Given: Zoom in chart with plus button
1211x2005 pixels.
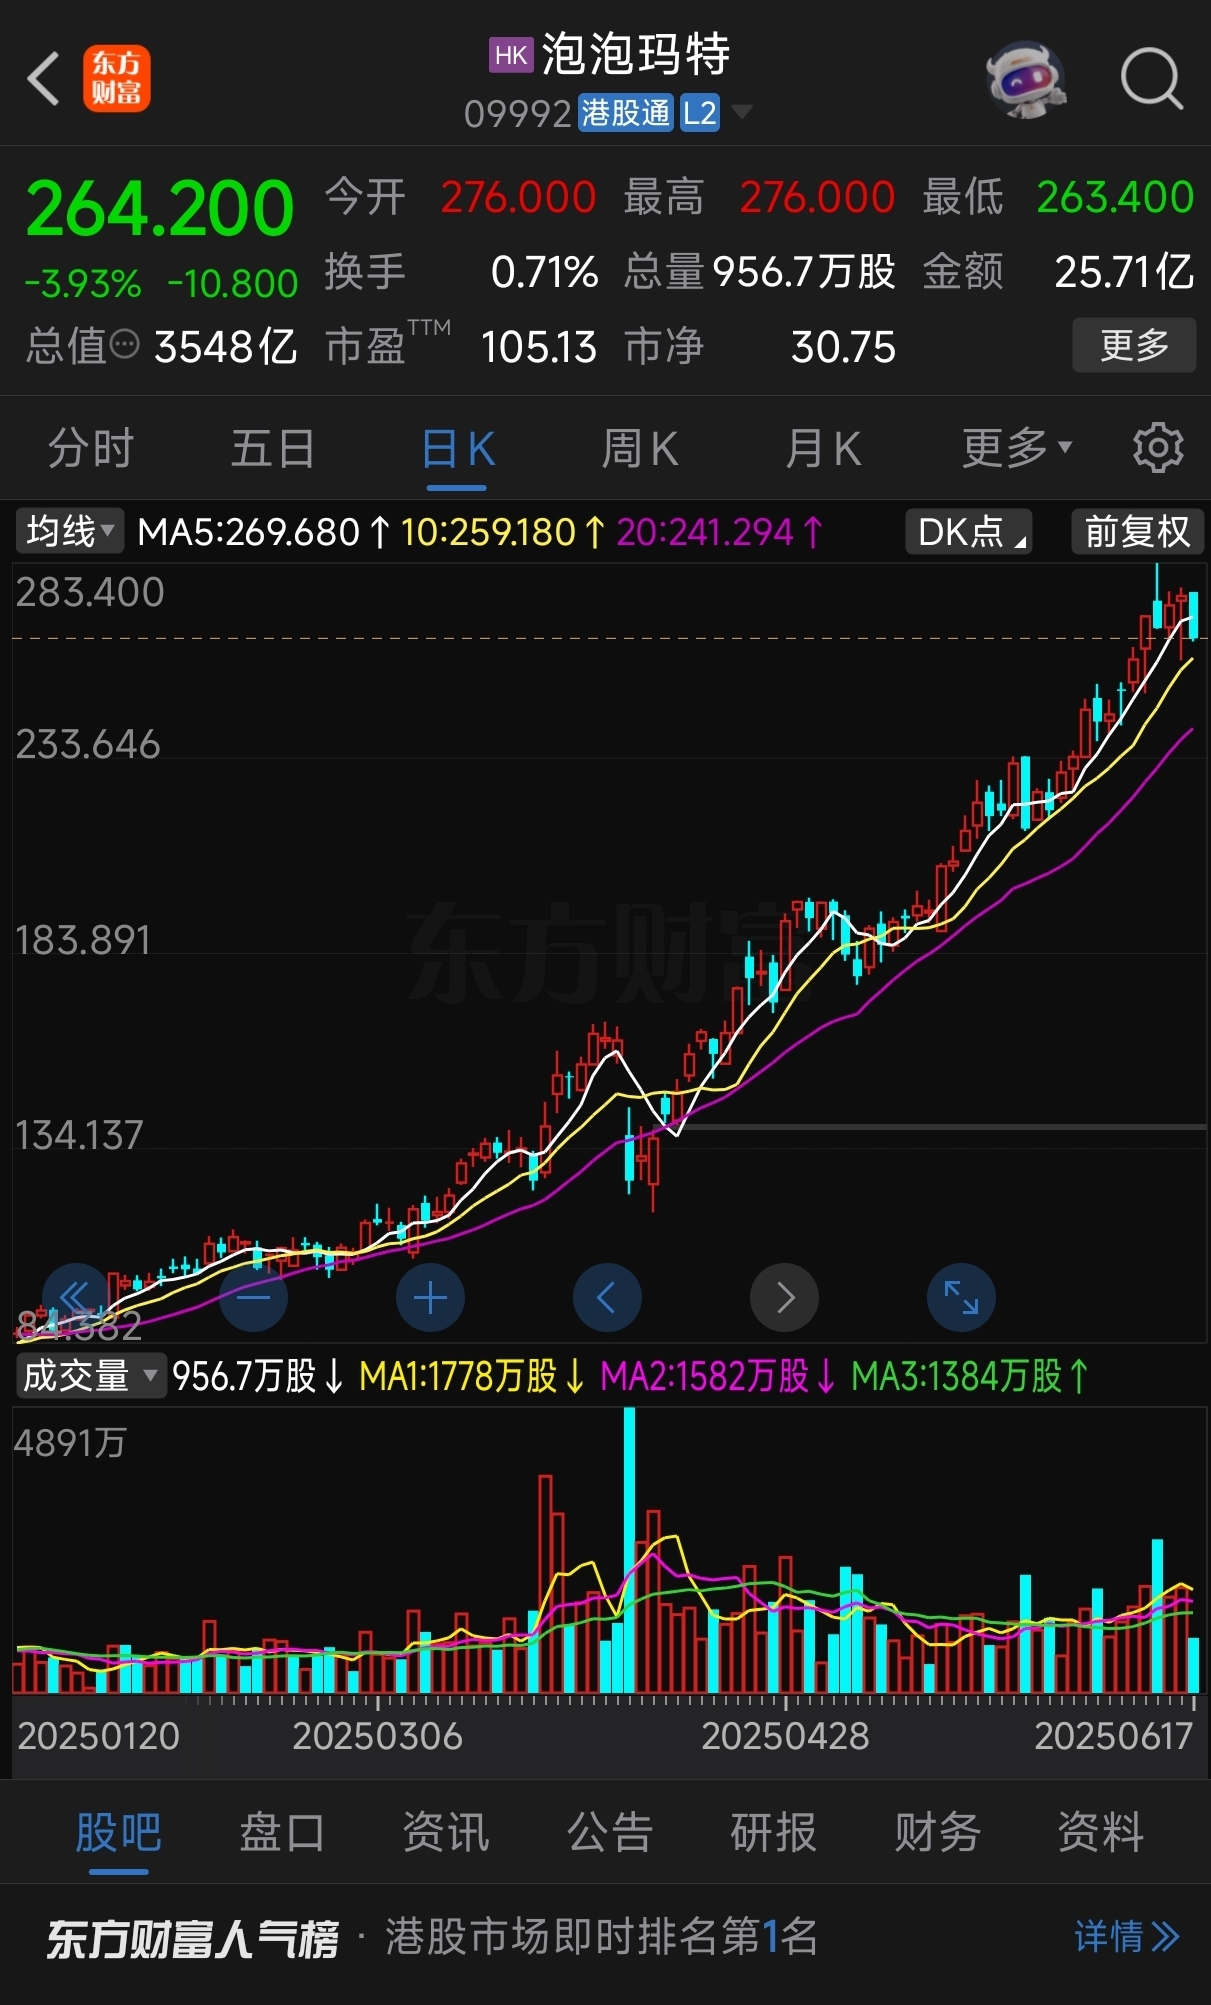Looking at the screenshot, I should click(430, 1298).
